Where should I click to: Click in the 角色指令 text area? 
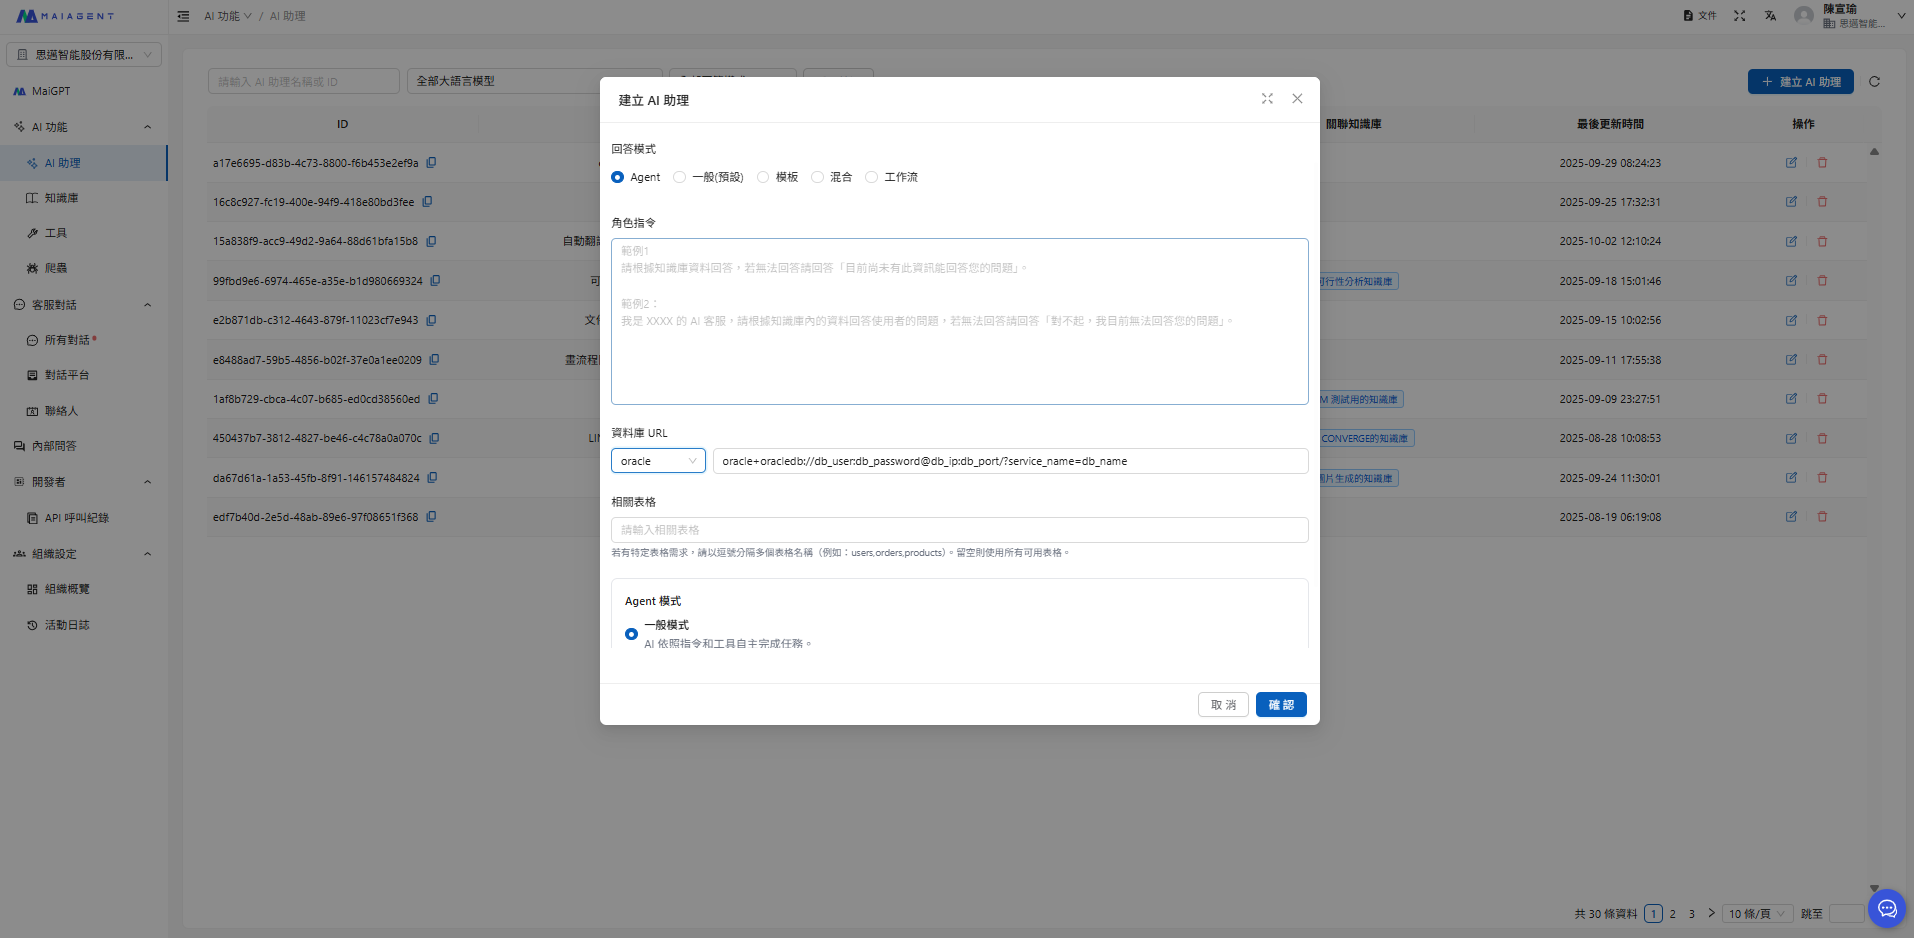point(959,350)
